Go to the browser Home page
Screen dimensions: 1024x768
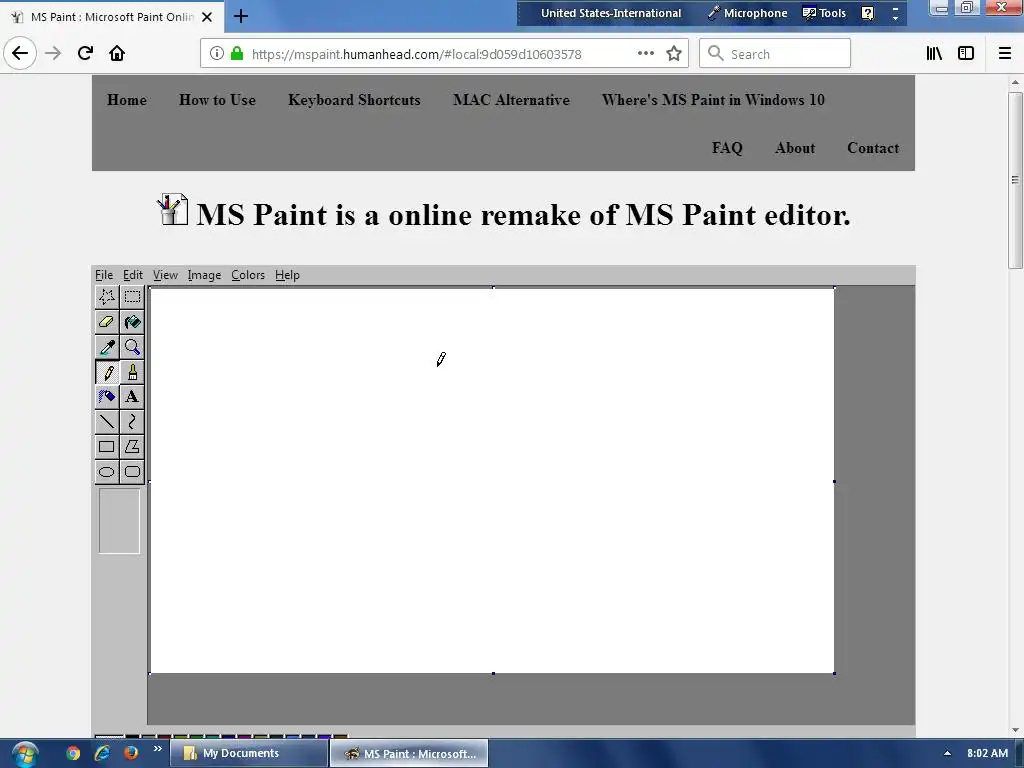117,53
